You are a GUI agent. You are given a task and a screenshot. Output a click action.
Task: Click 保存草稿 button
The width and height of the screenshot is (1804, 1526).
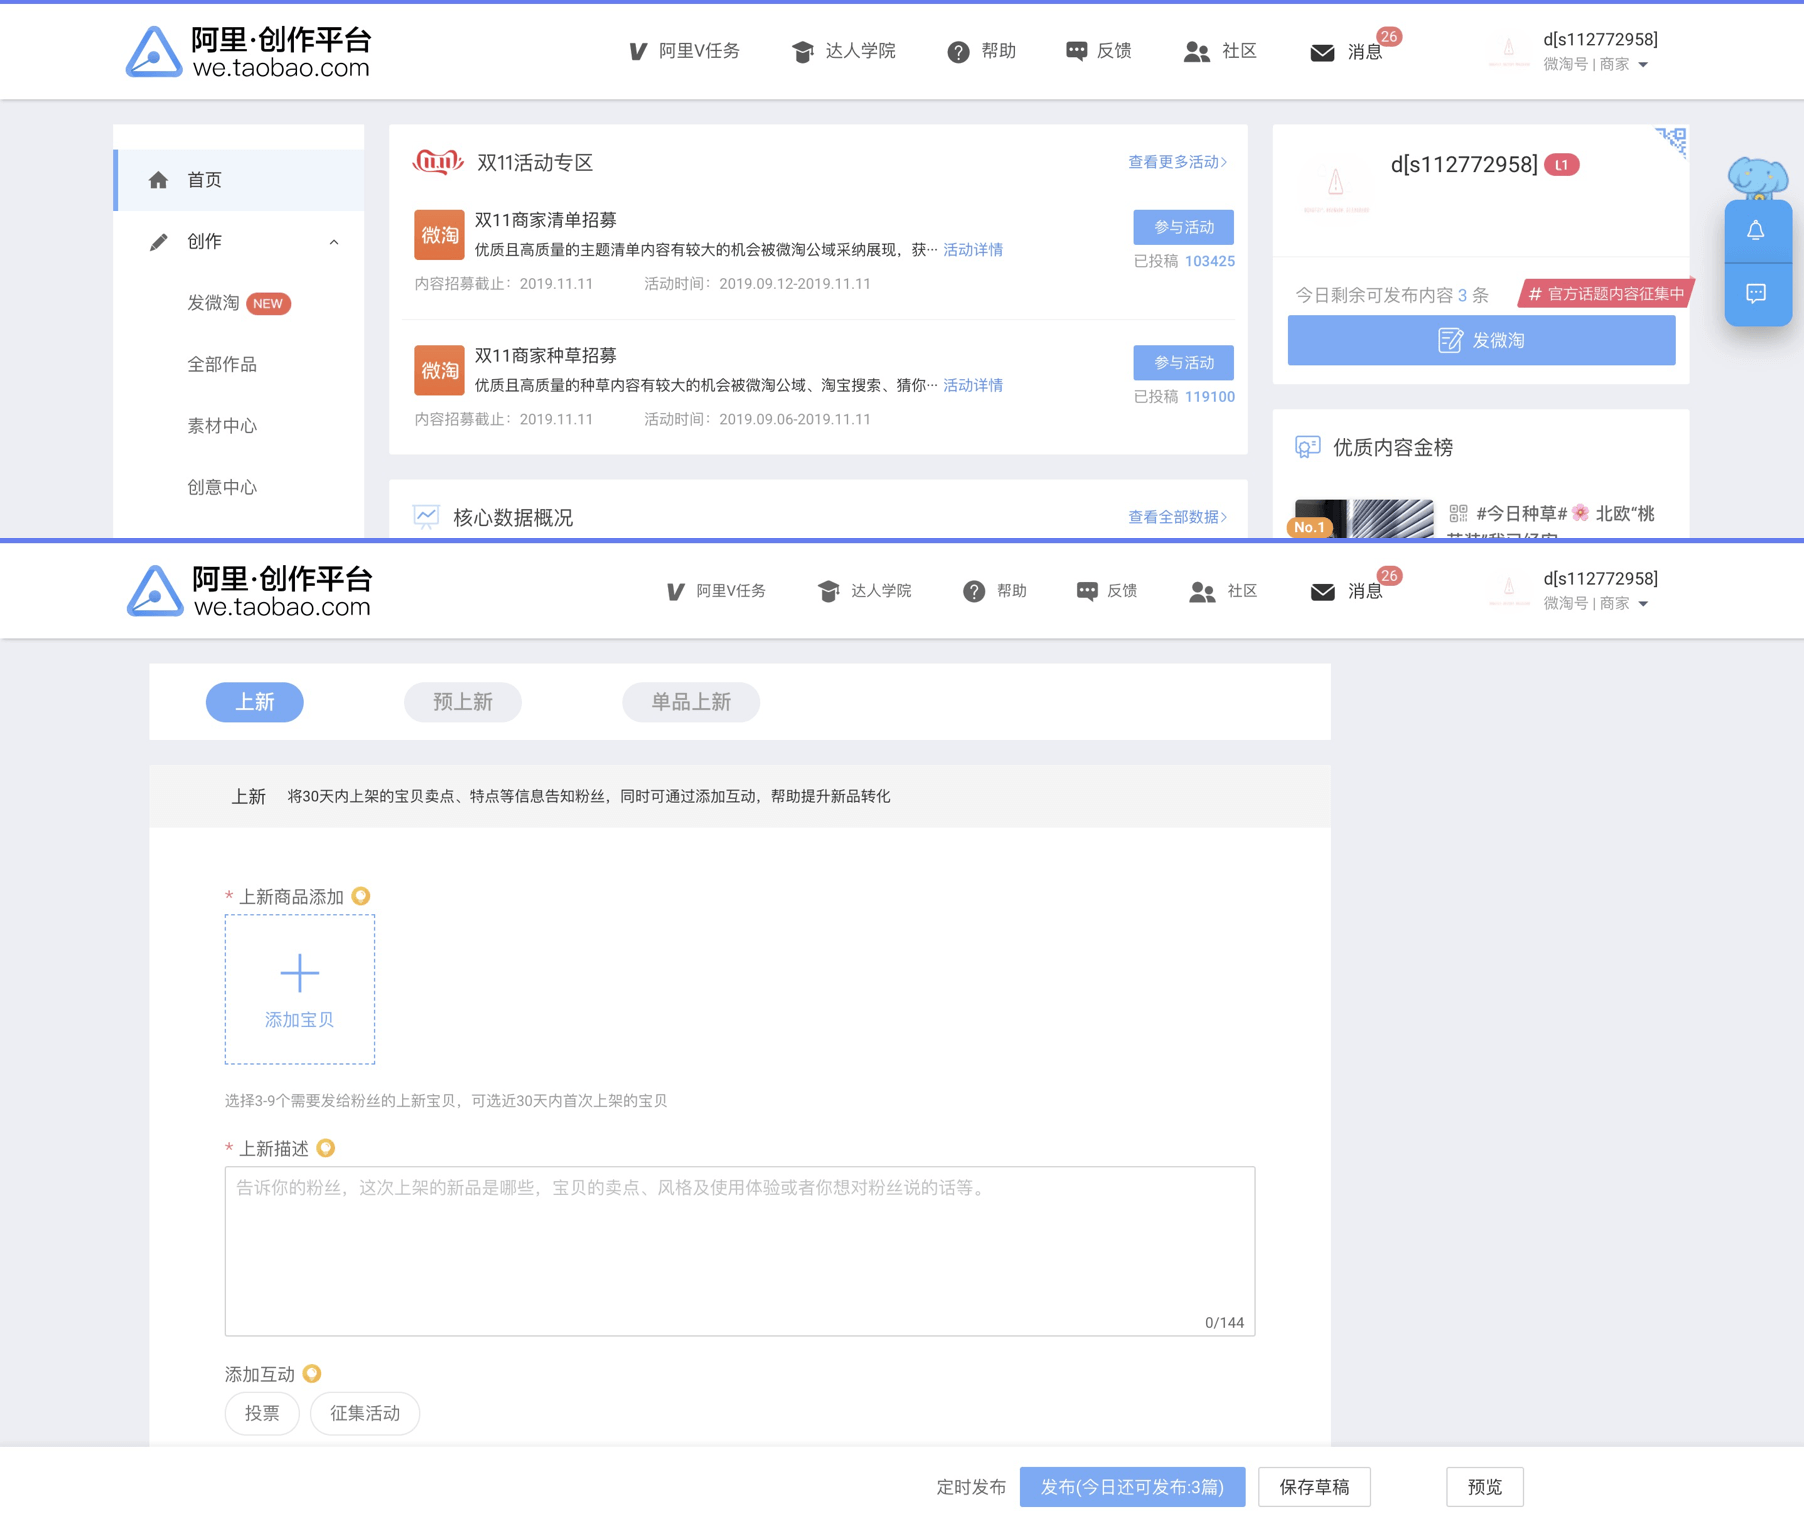click(x=1315, y=1487)
